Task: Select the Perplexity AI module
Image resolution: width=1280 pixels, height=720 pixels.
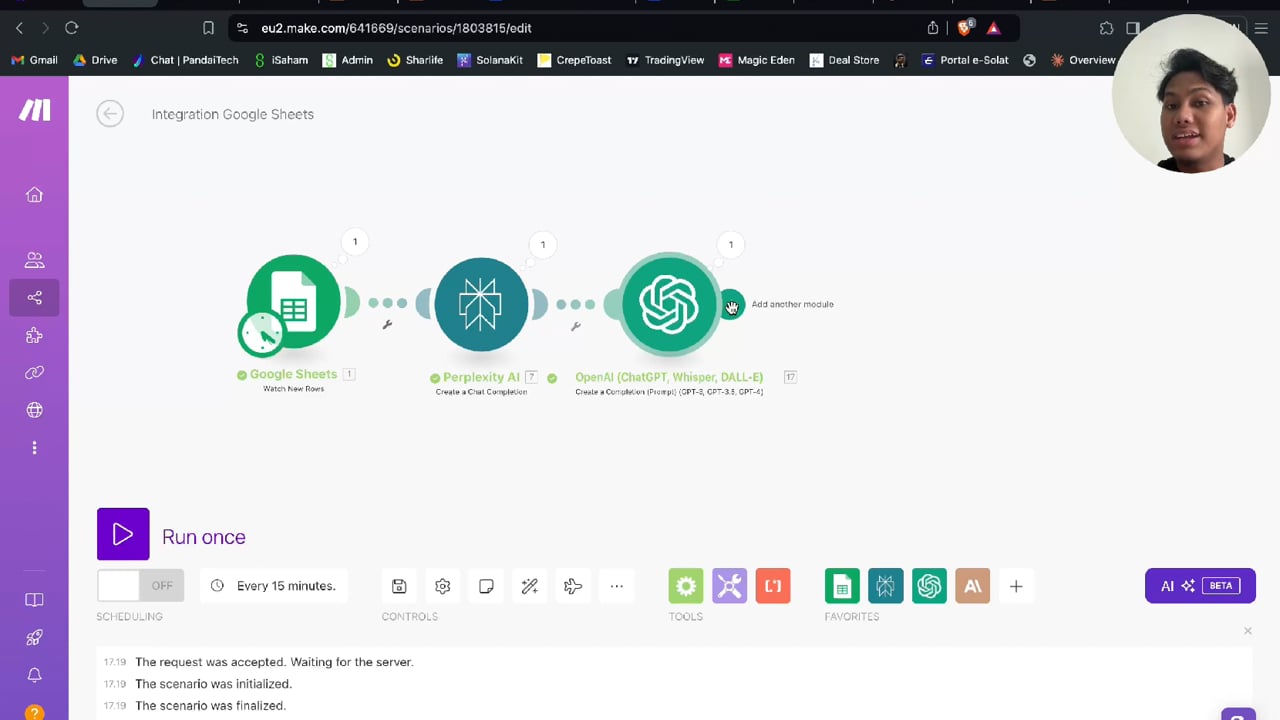Action: pyautogui.click(x=481, y=305)
